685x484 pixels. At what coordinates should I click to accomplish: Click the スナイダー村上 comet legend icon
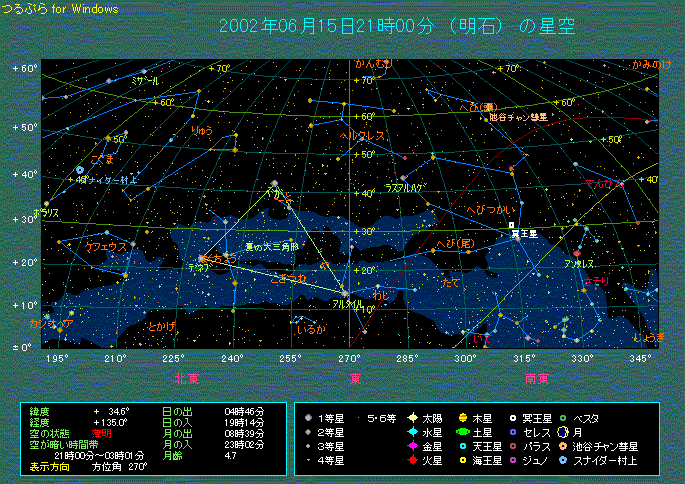563,460
